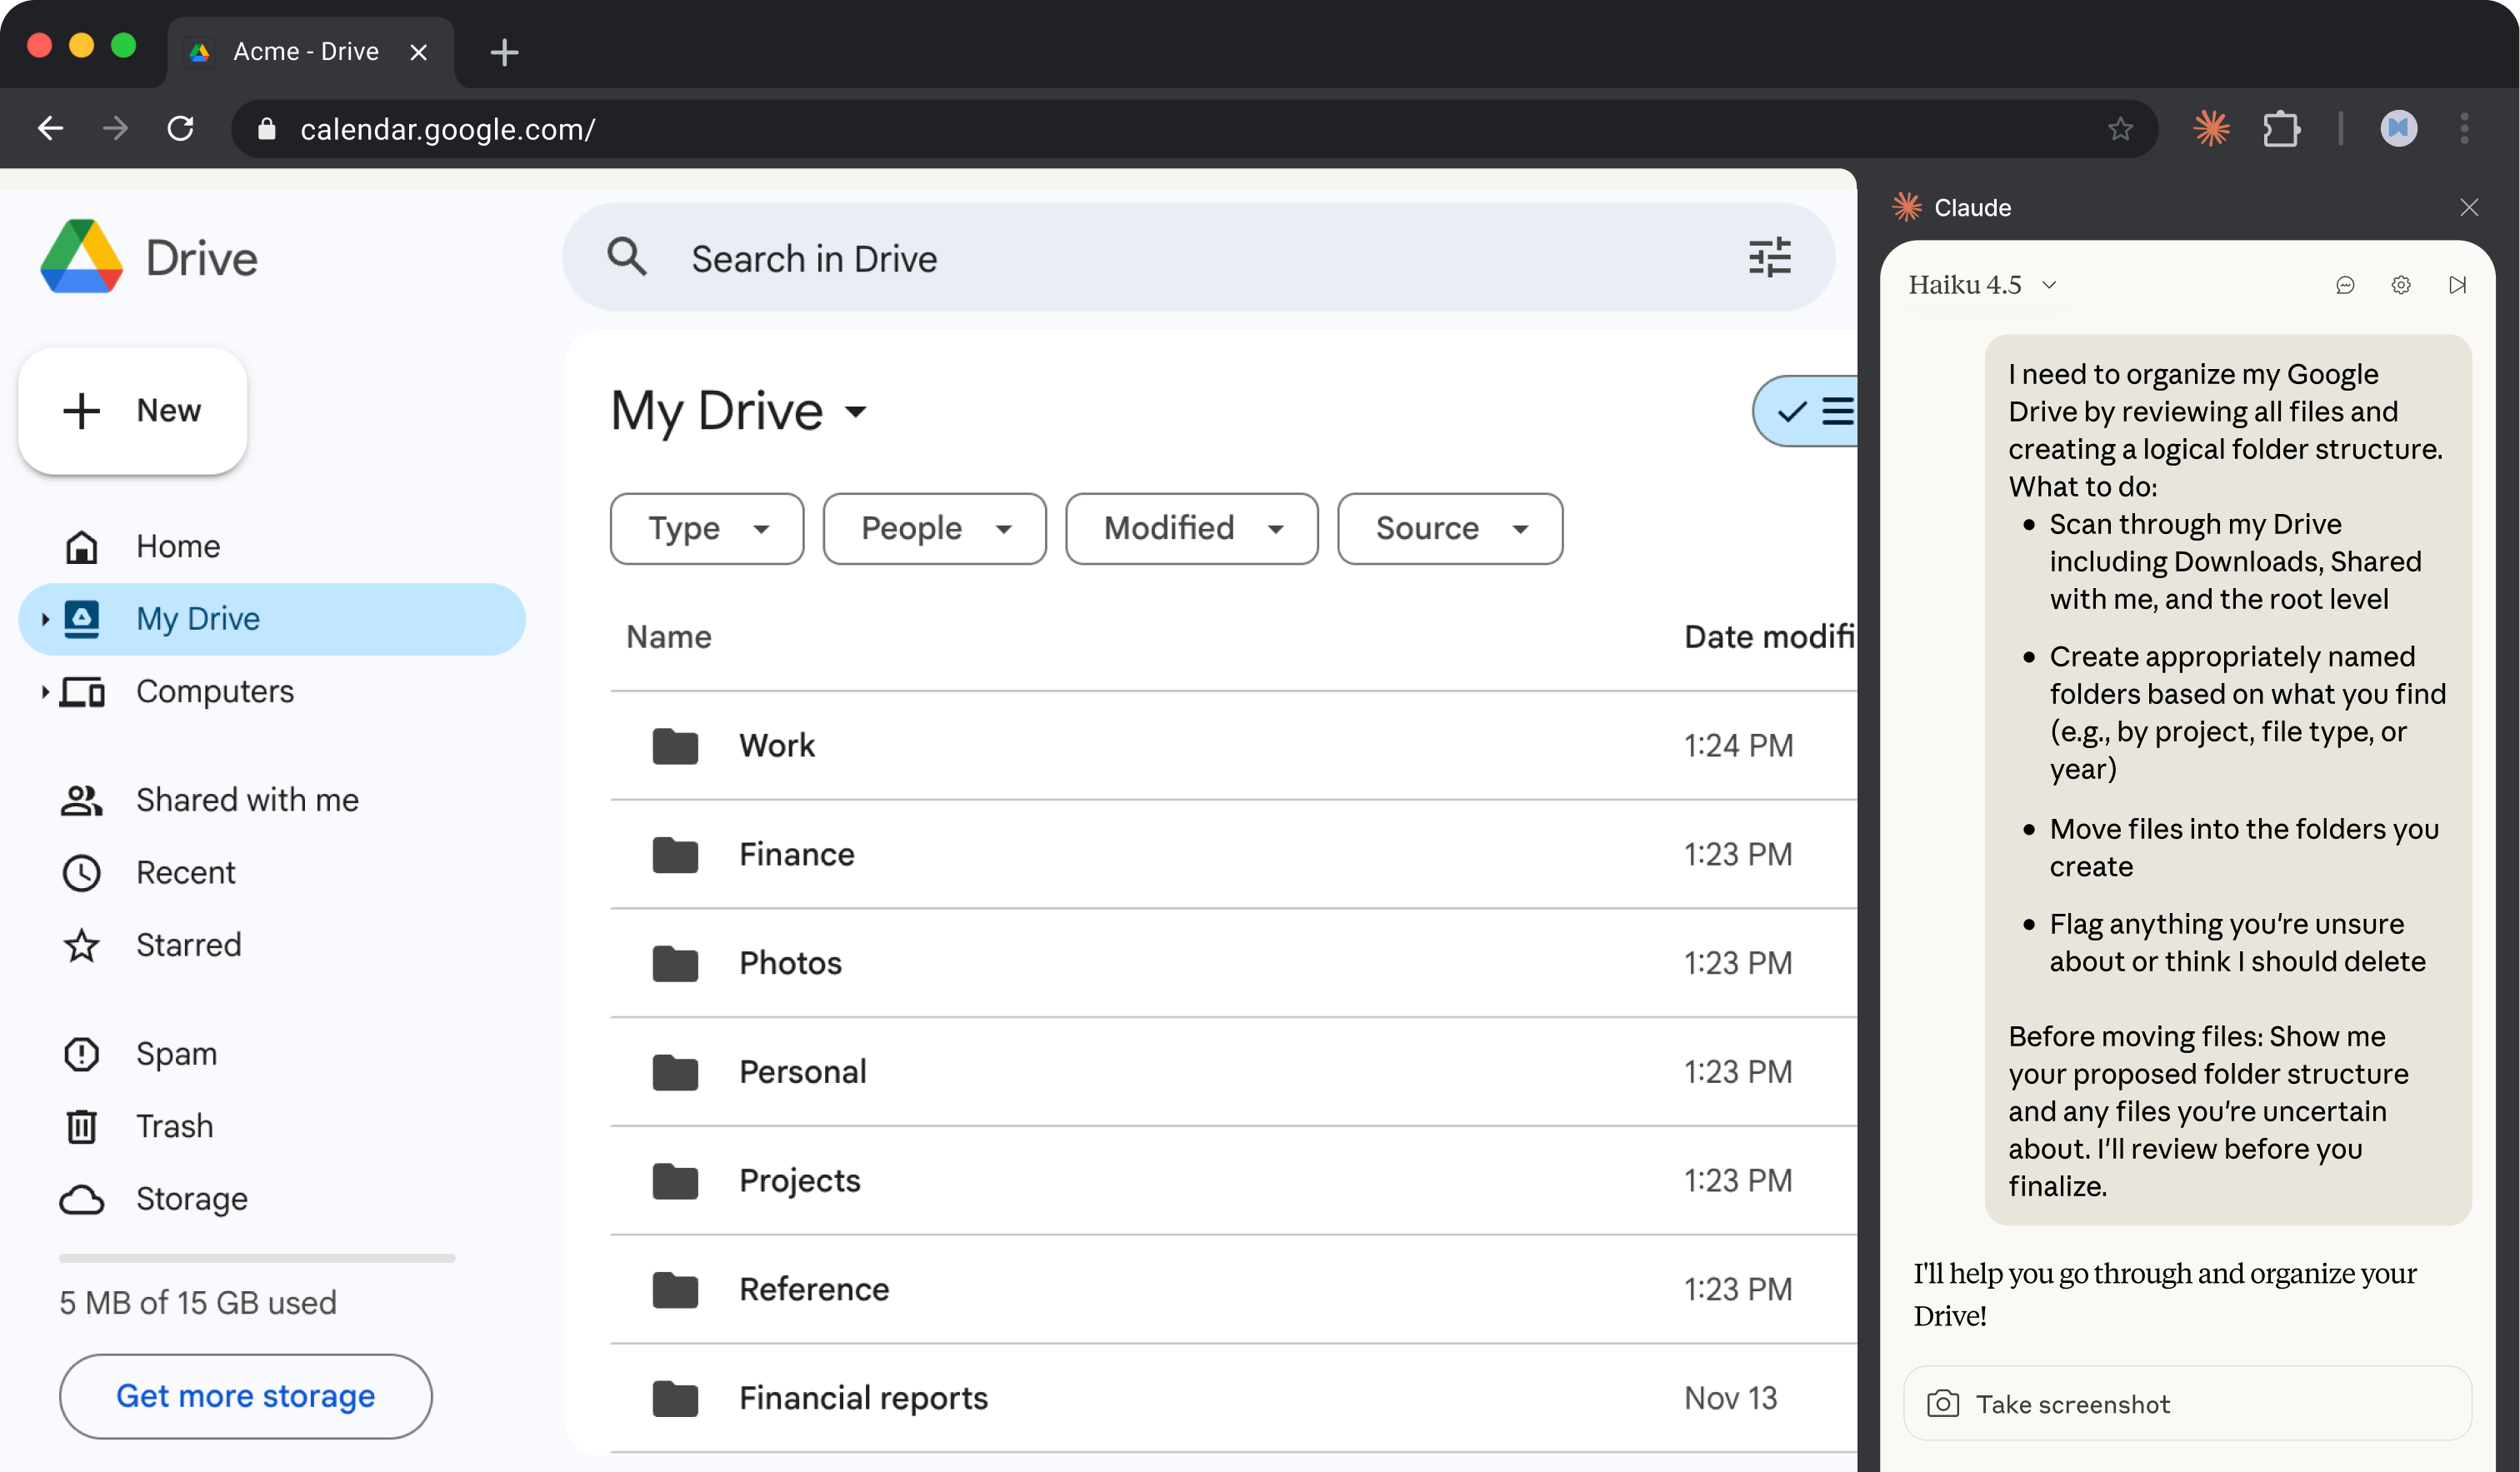2520x1472 pixels.
Task: Open the Spam section
Action: 176,1053
